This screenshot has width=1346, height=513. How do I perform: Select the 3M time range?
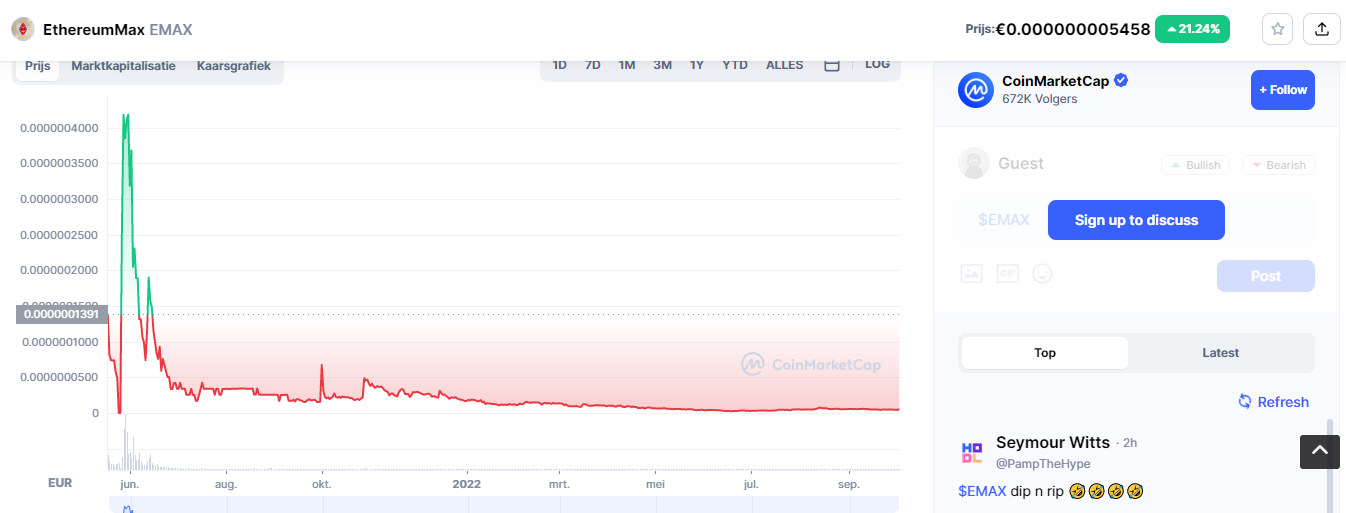(662, 65)
